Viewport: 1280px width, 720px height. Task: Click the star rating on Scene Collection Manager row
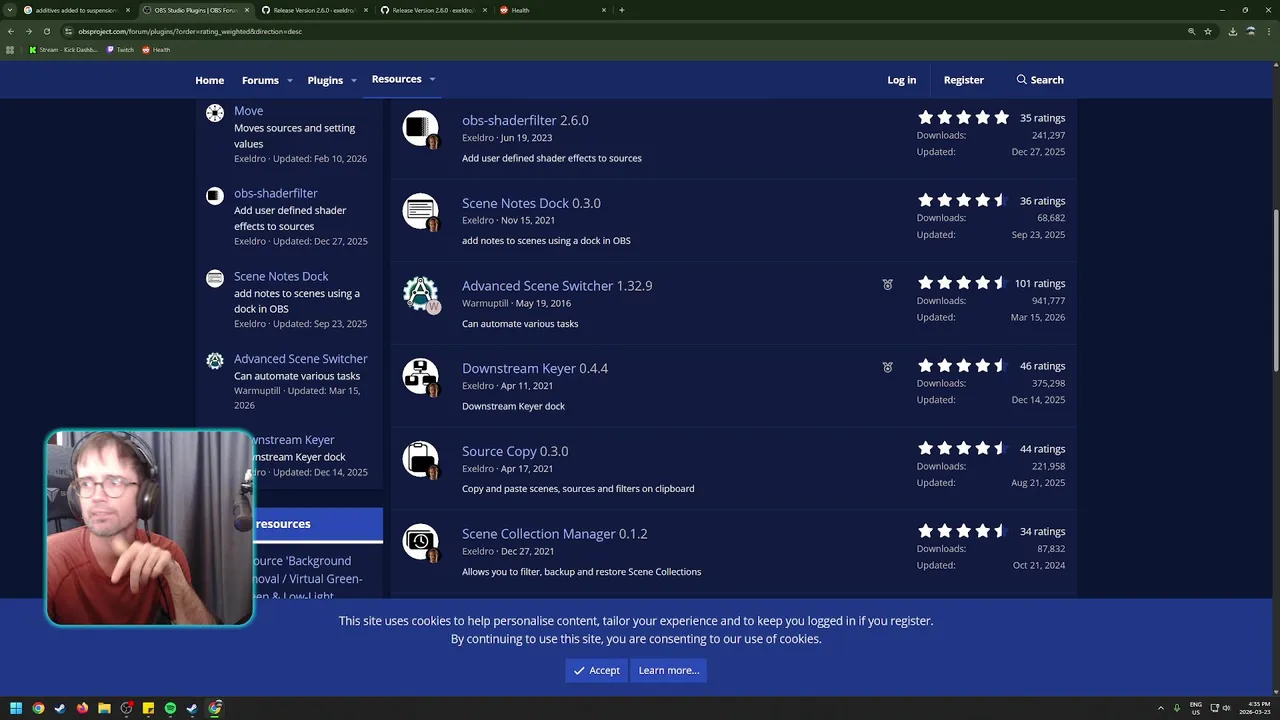tap(963, 531)
